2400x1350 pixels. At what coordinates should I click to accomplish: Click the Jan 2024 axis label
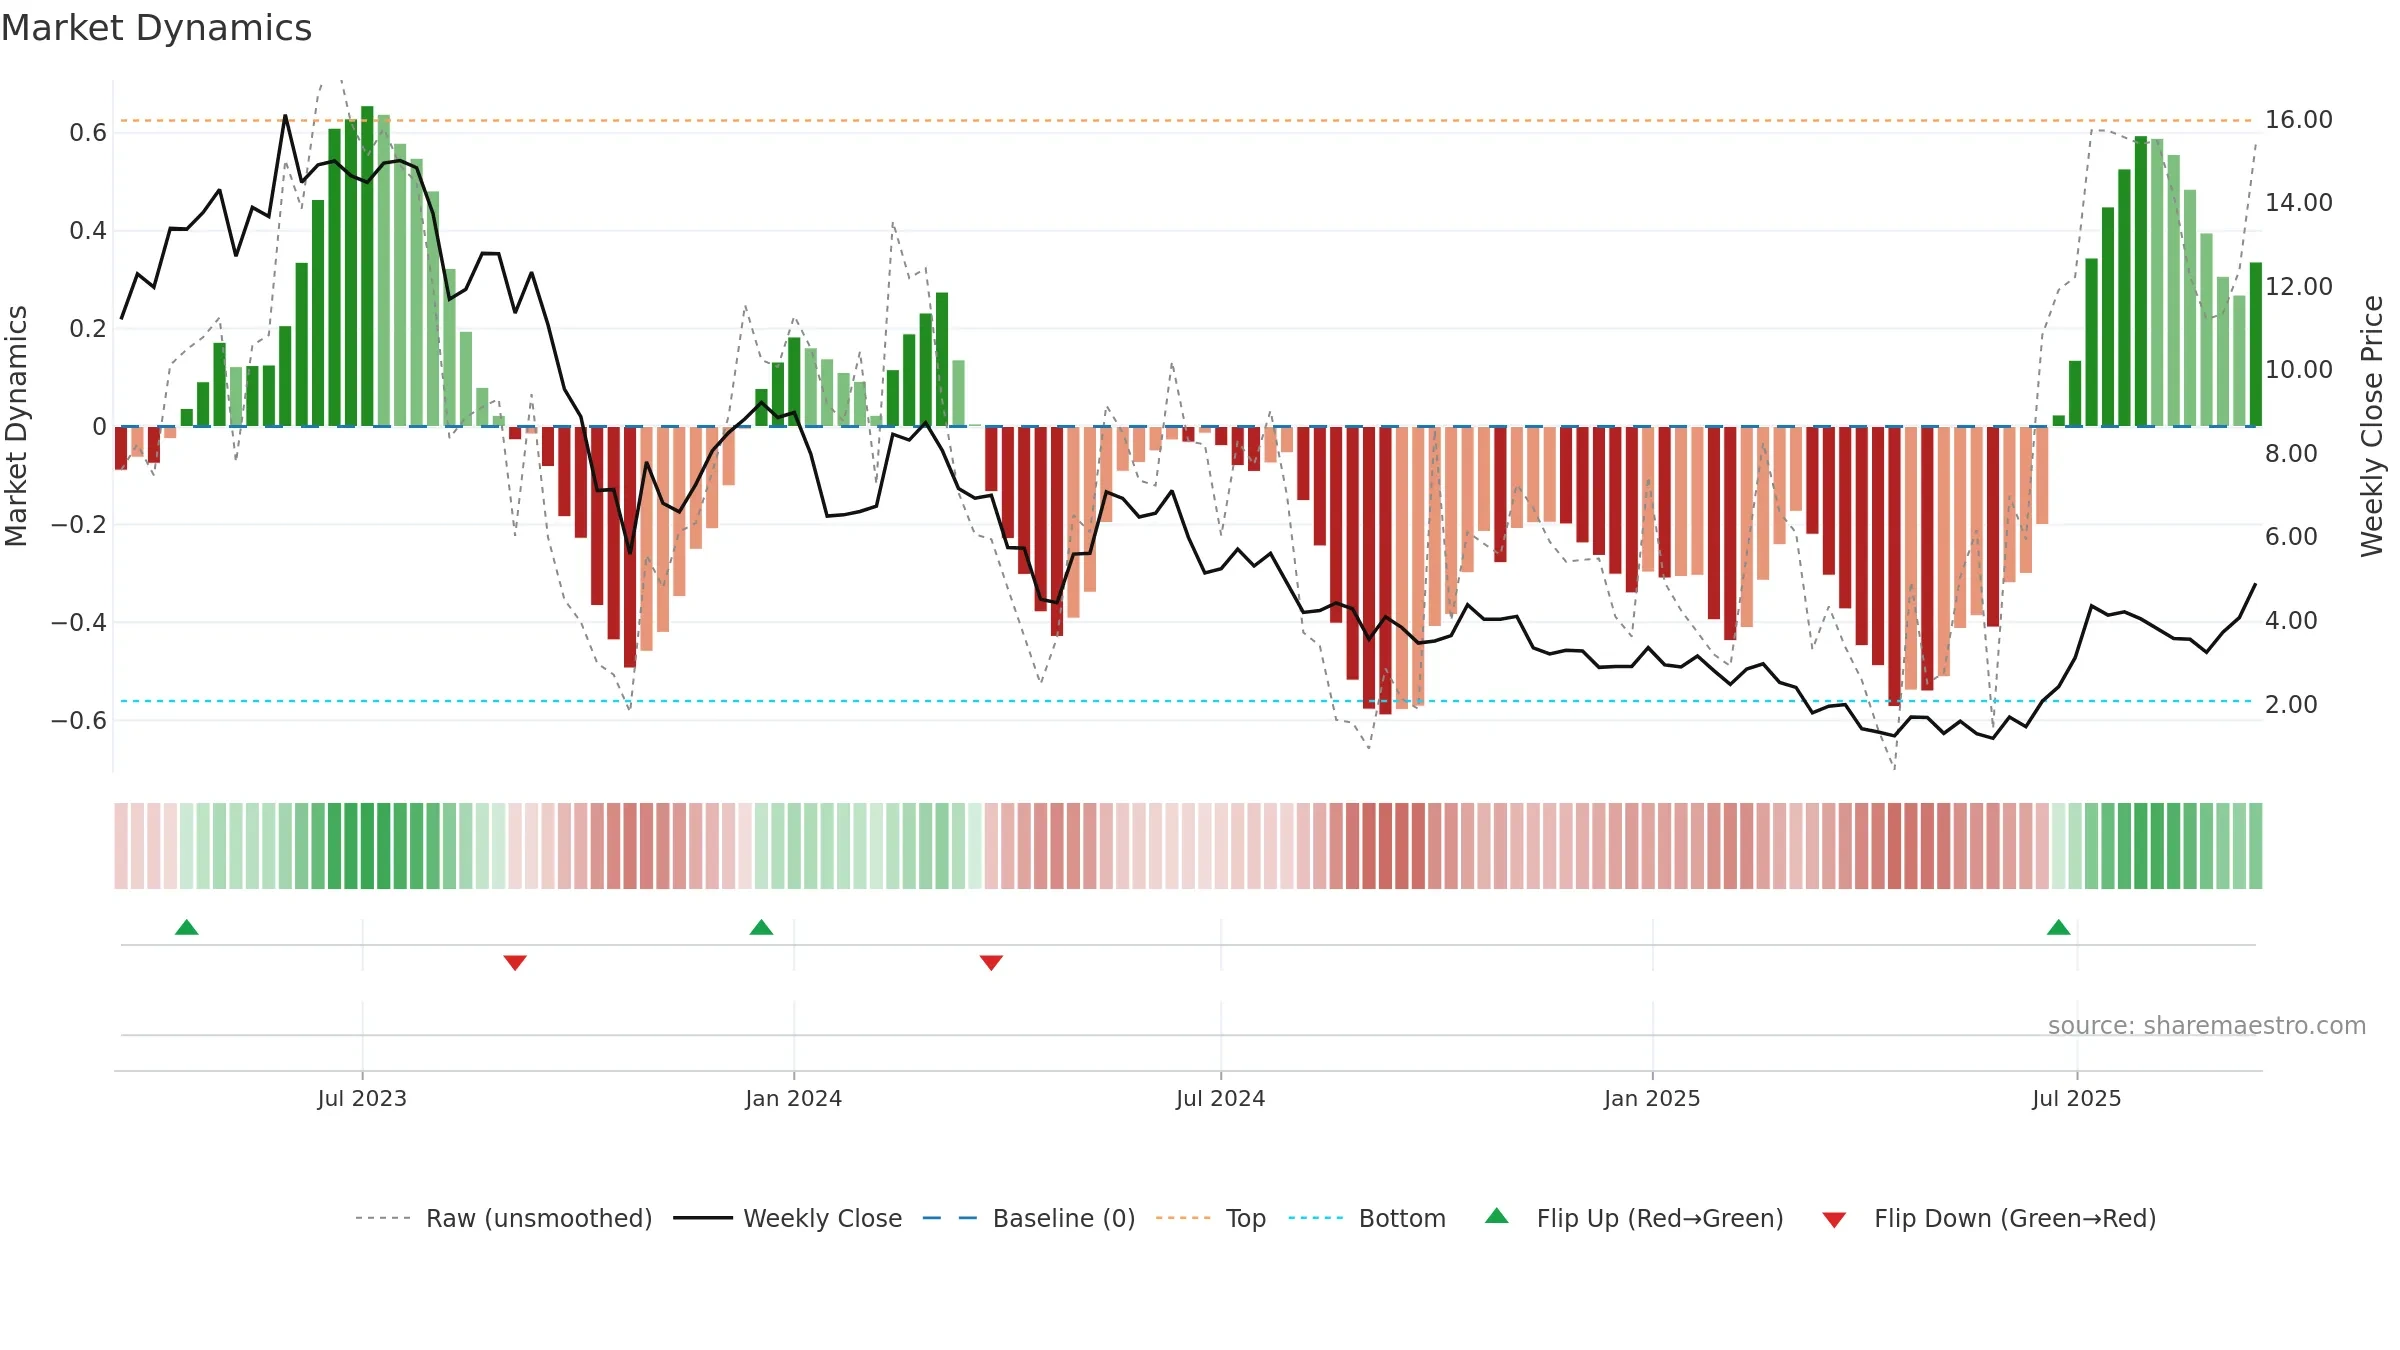pyautogui.click(x=794, y=1098)
